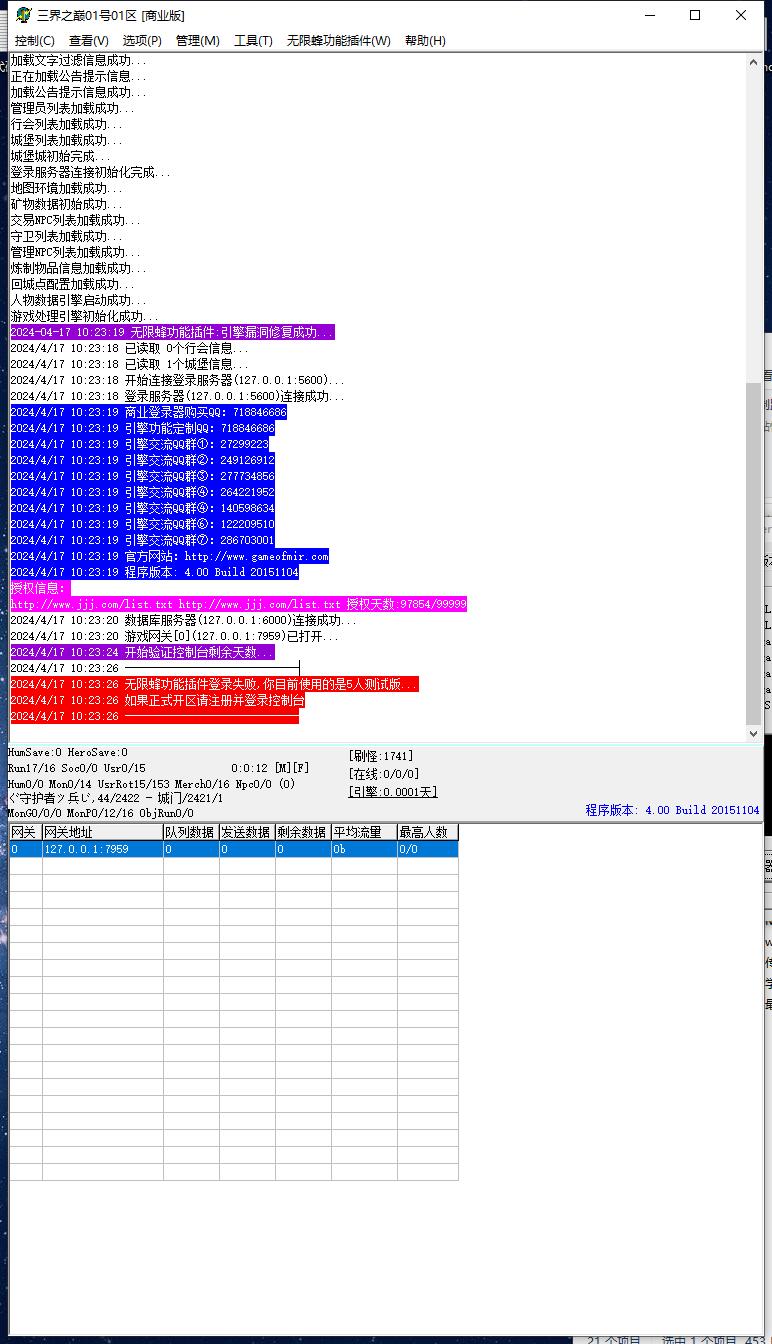This screenshot has width=772, height=1344.
Task: Open the 工具(T) menu
Action: pos(253,41)
